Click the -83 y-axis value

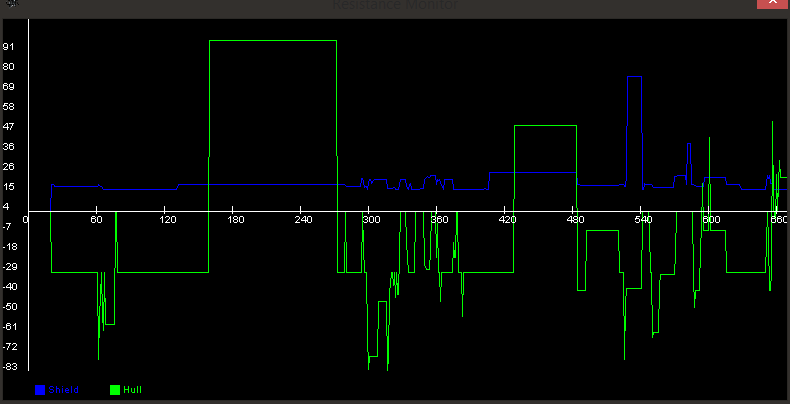10,367
